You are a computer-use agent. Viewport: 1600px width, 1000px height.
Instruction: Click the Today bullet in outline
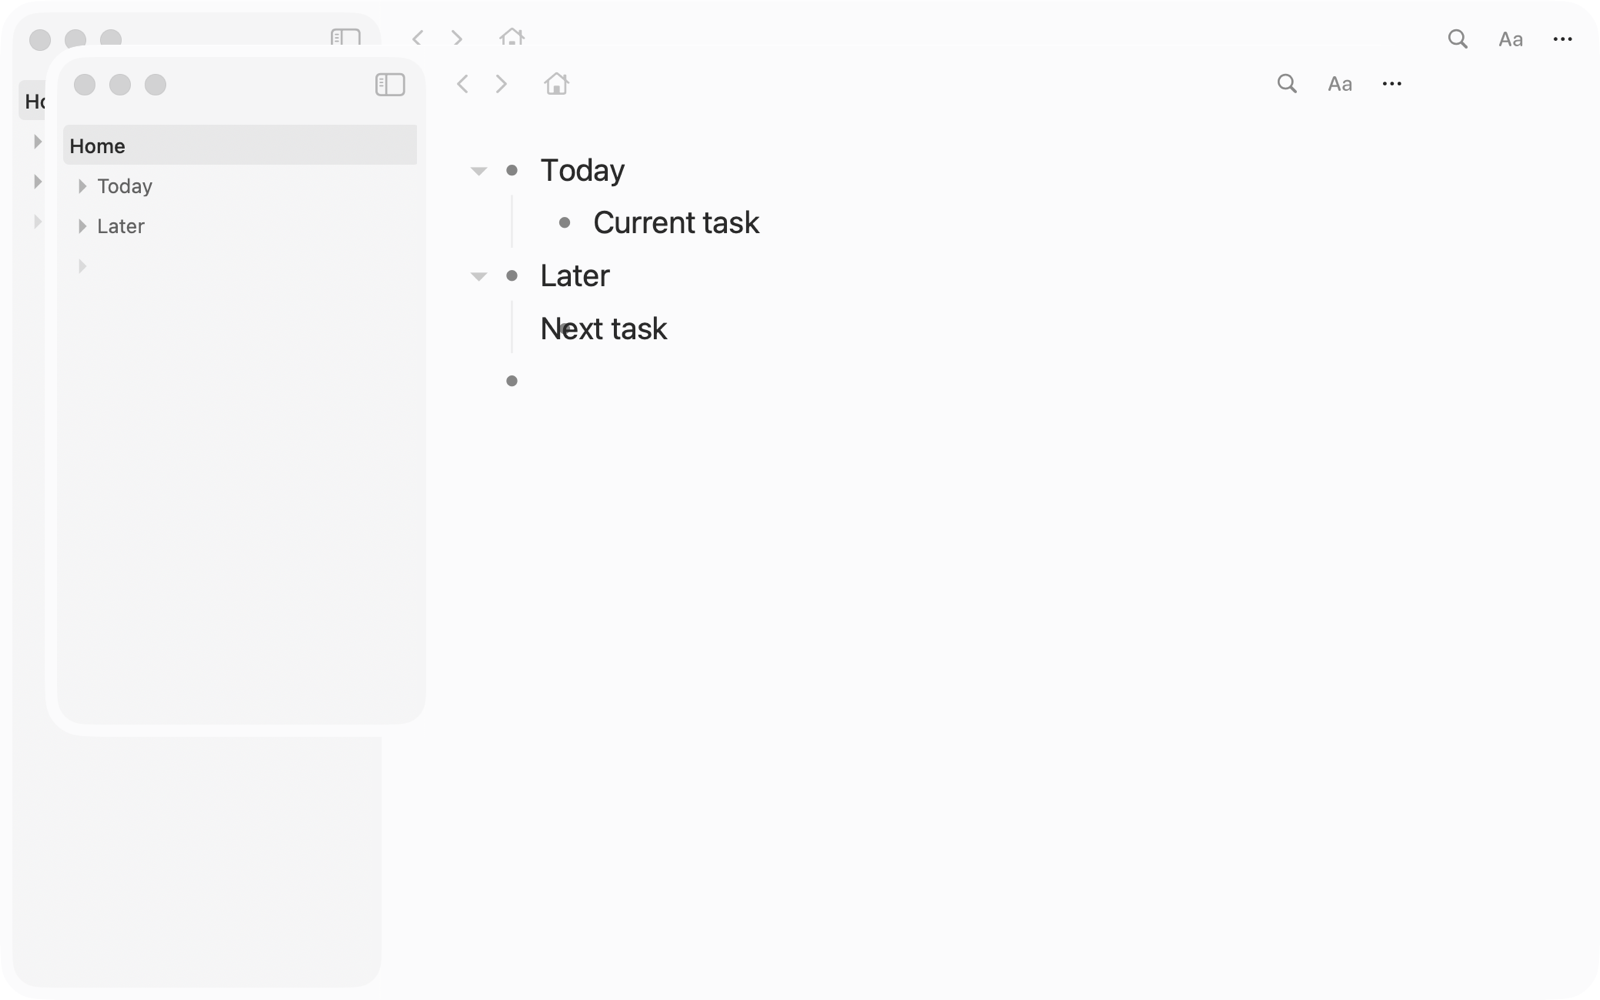512,170
